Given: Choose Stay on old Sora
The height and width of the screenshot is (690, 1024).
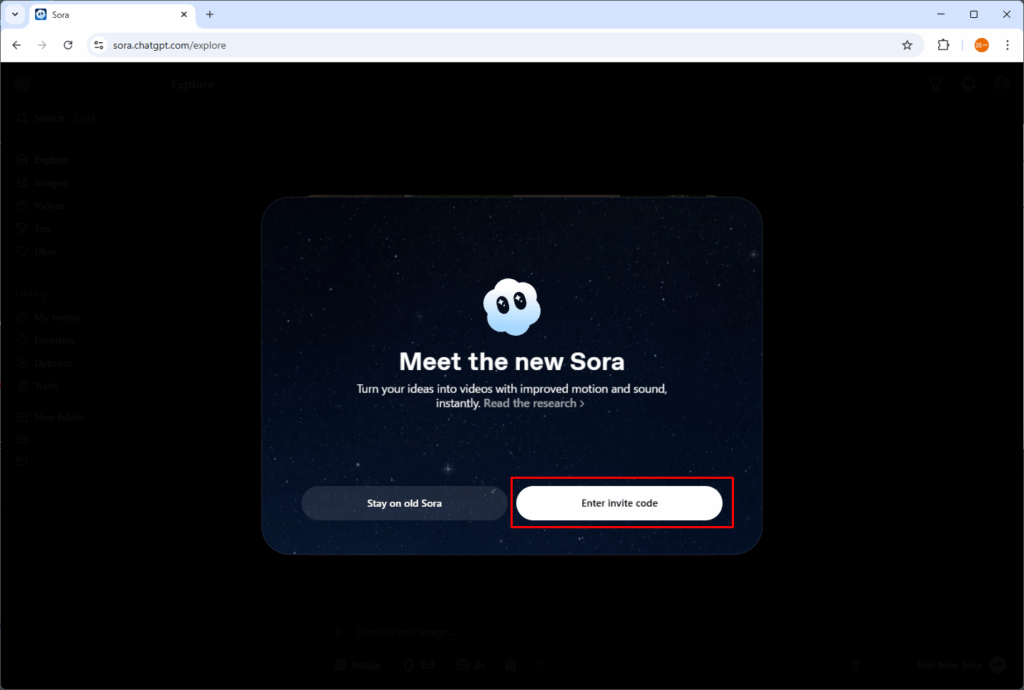Looking at the screenshot, I should pyautogui.click(x=404, y=503).
